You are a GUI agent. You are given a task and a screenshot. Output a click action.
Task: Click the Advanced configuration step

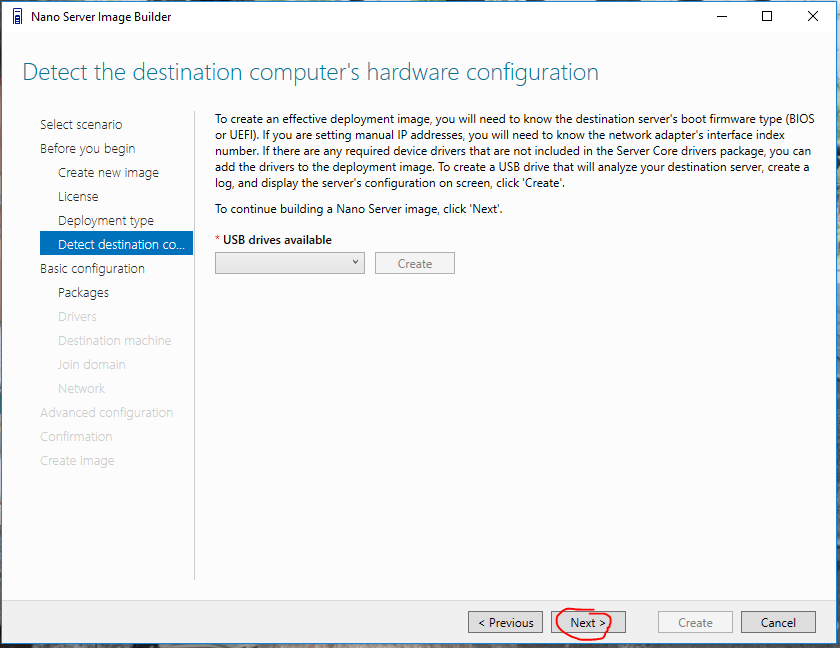click(107, 413)
